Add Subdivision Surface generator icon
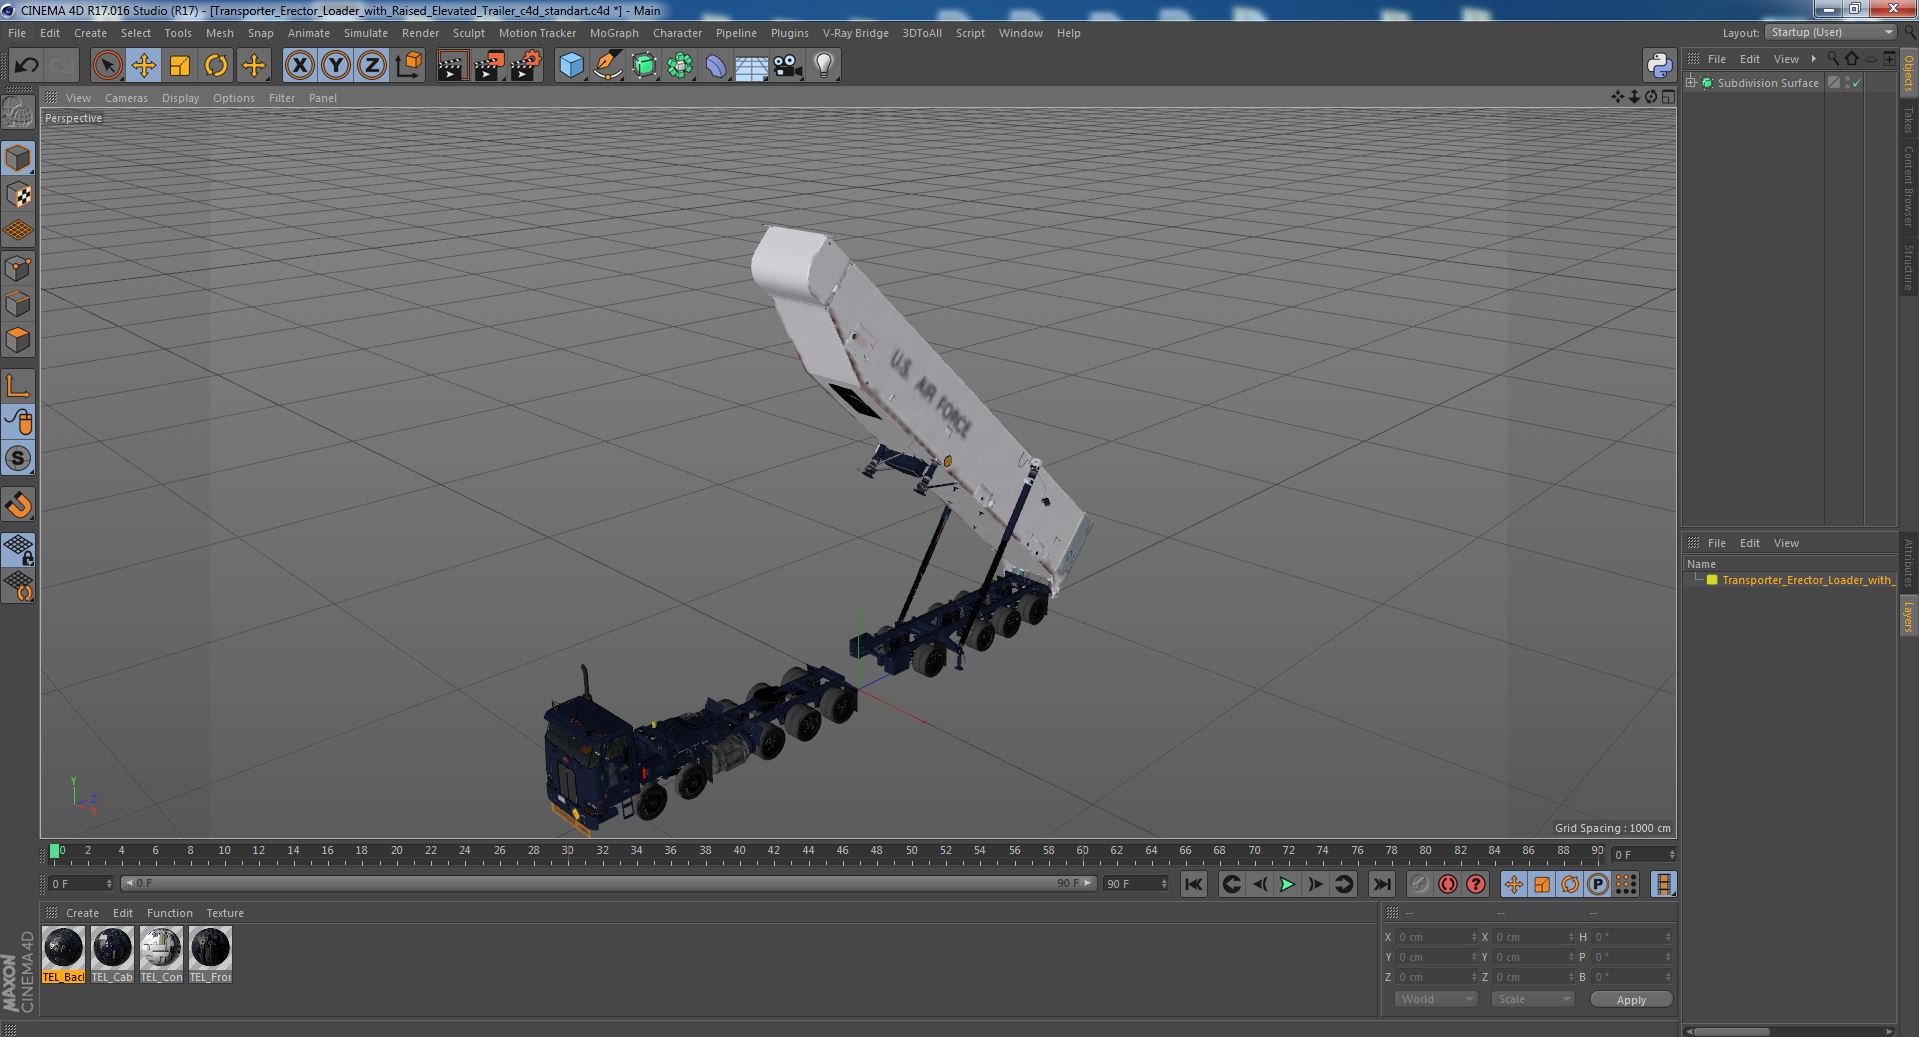Image resolution: width=1919 pixels, height=1037 pixels. click(644, 66)
